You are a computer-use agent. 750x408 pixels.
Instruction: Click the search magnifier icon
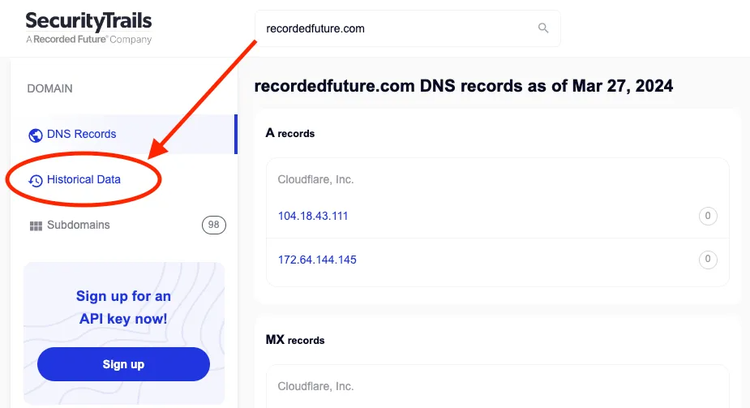[543, 28]
